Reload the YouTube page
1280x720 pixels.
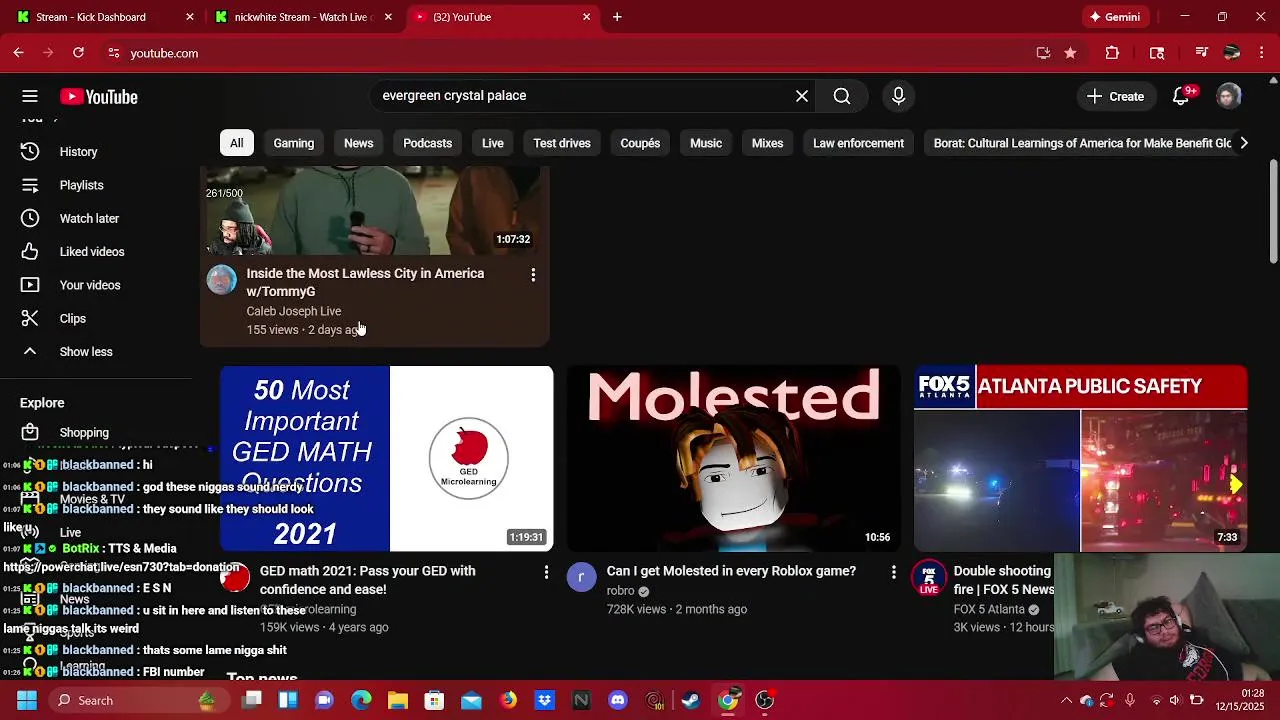[78, 53]
